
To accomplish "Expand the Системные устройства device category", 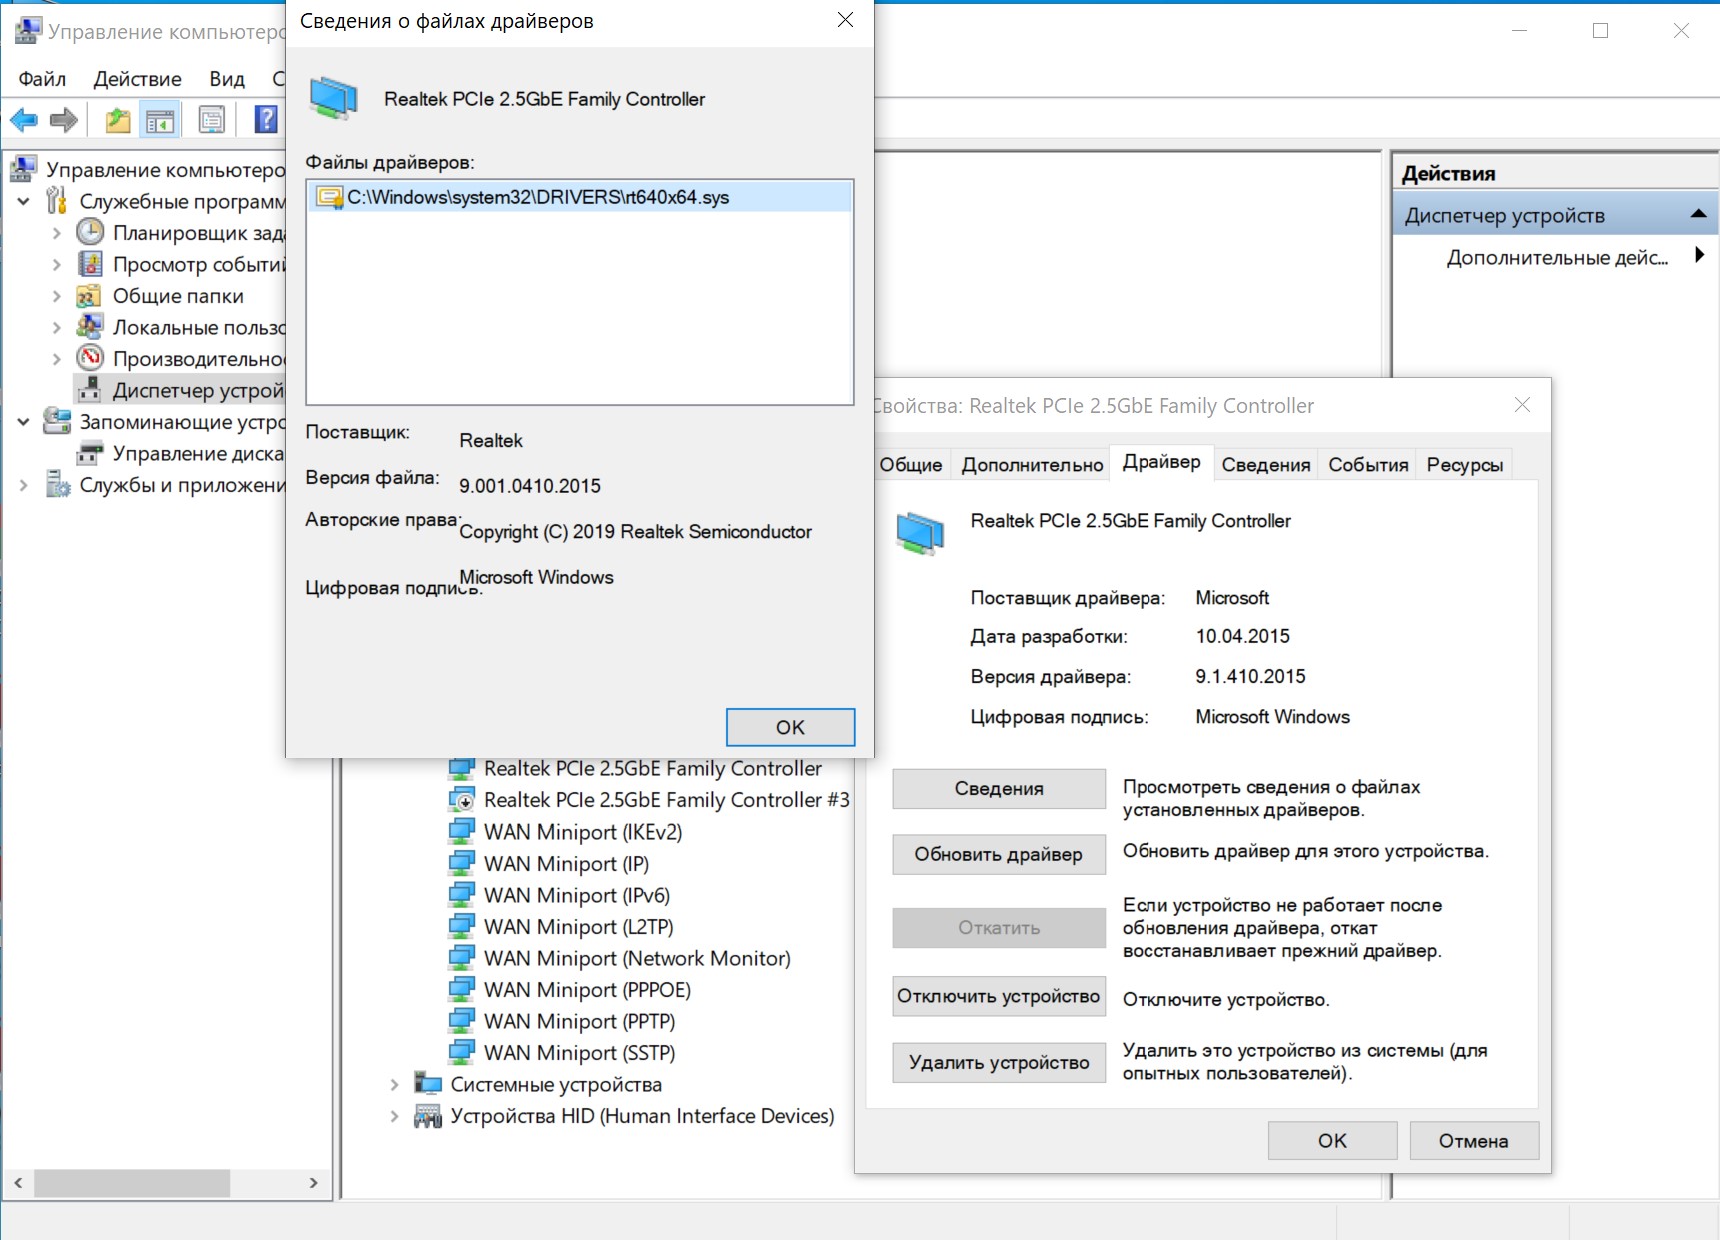I will tap(394, 1084).
